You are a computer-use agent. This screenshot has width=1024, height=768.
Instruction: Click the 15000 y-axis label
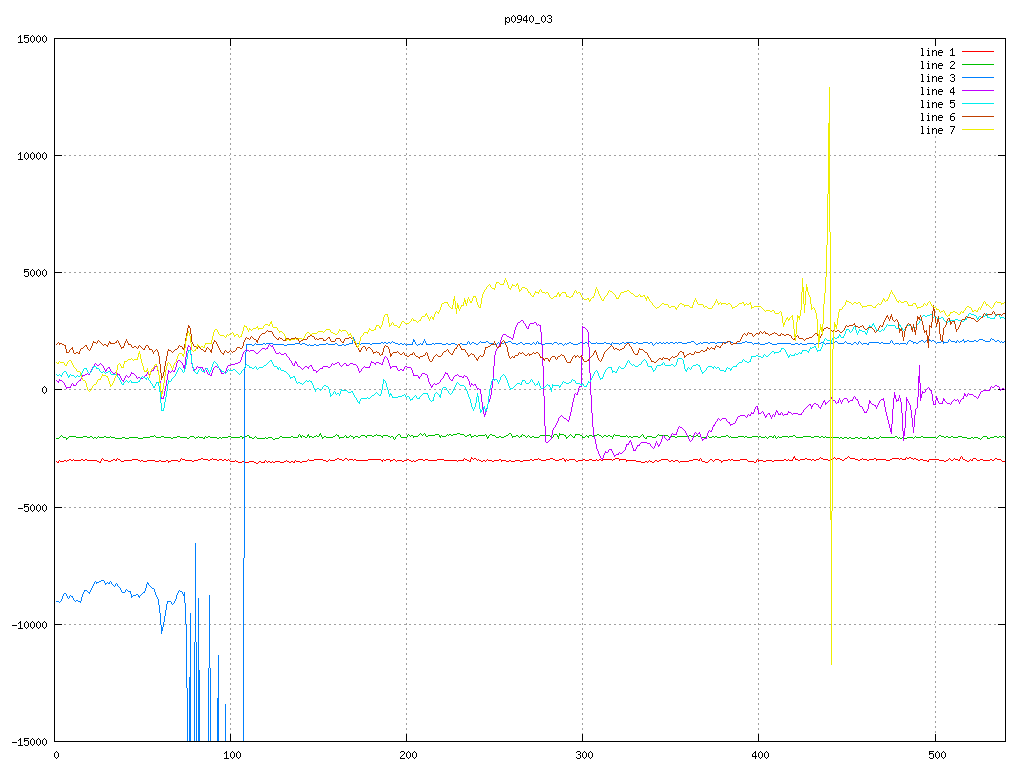pyautogui.click(x=31, y=39)
